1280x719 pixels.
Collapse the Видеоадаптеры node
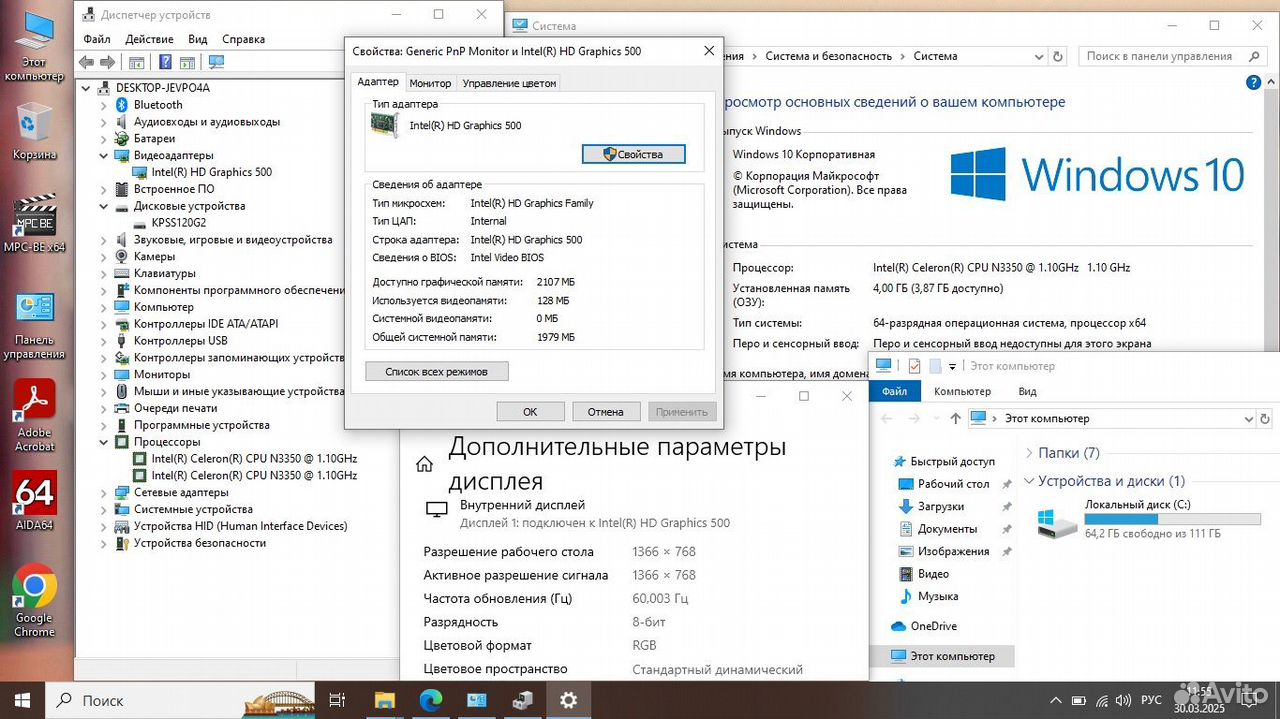pos(104,156)
